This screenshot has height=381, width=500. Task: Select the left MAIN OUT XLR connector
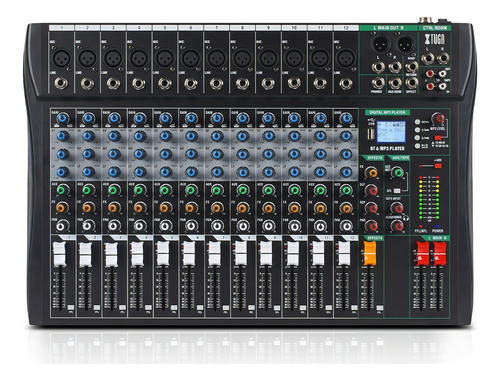[380, 44]
